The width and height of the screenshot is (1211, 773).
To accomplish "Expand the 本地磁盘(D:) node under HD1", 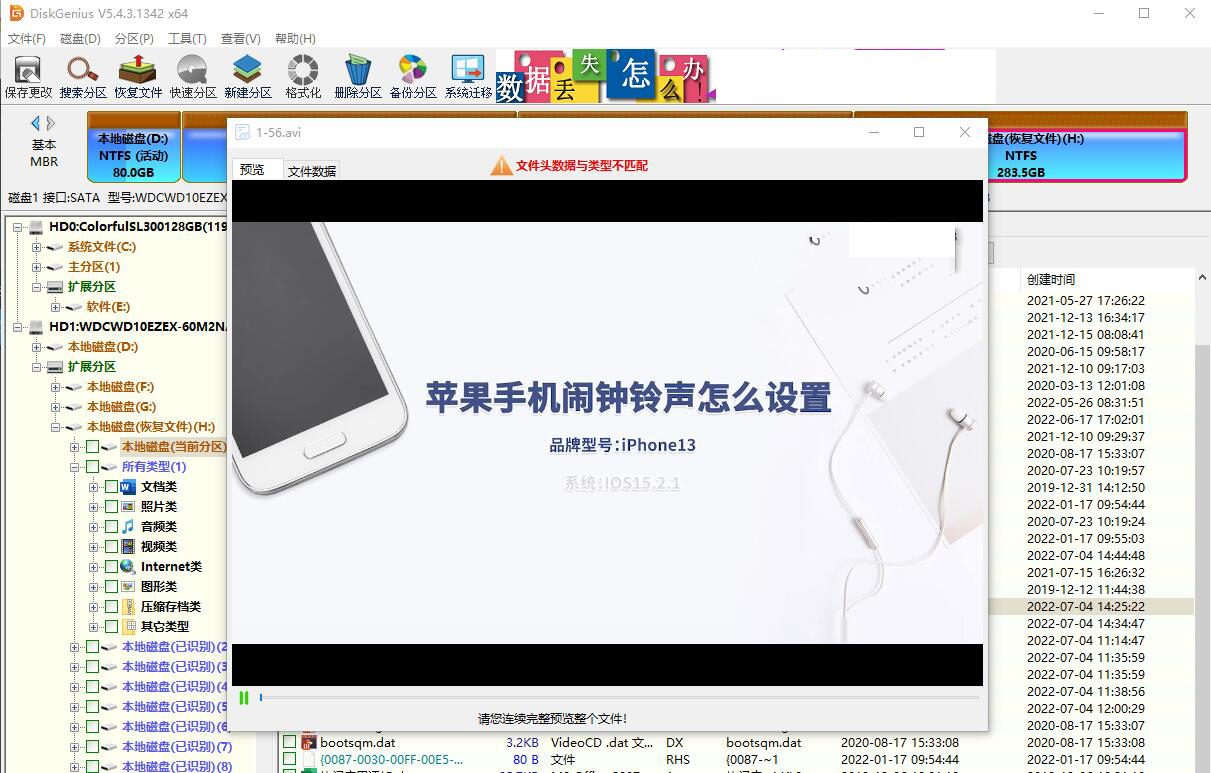I will click(37, 347).
